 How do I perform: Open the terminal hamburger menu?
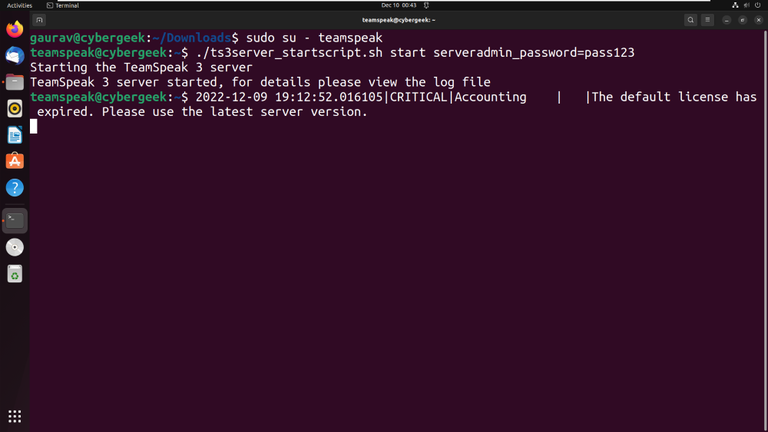coord(707,20)
